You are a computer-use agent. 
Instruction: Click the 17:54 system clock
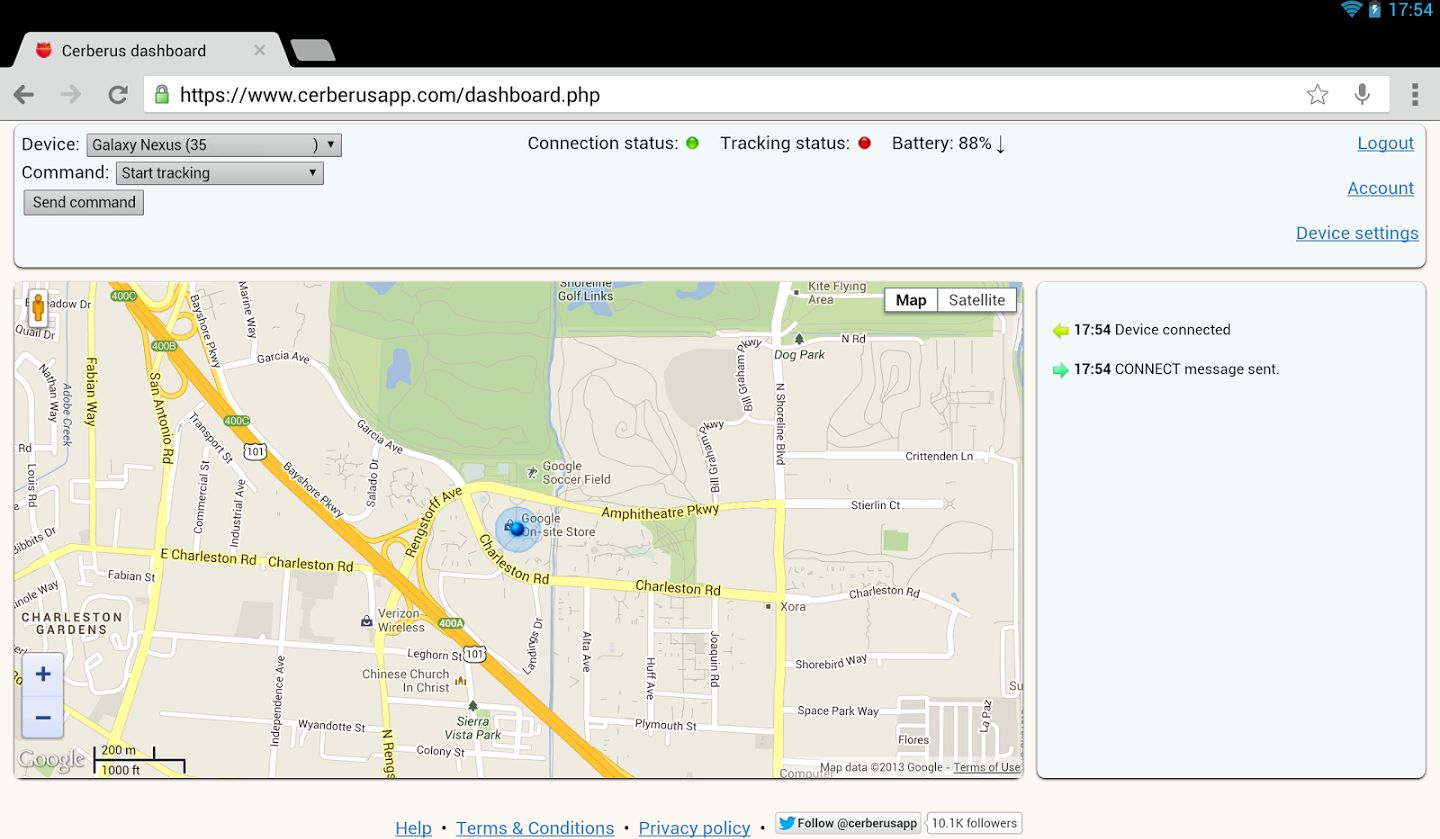click(x=1411, y=10)
